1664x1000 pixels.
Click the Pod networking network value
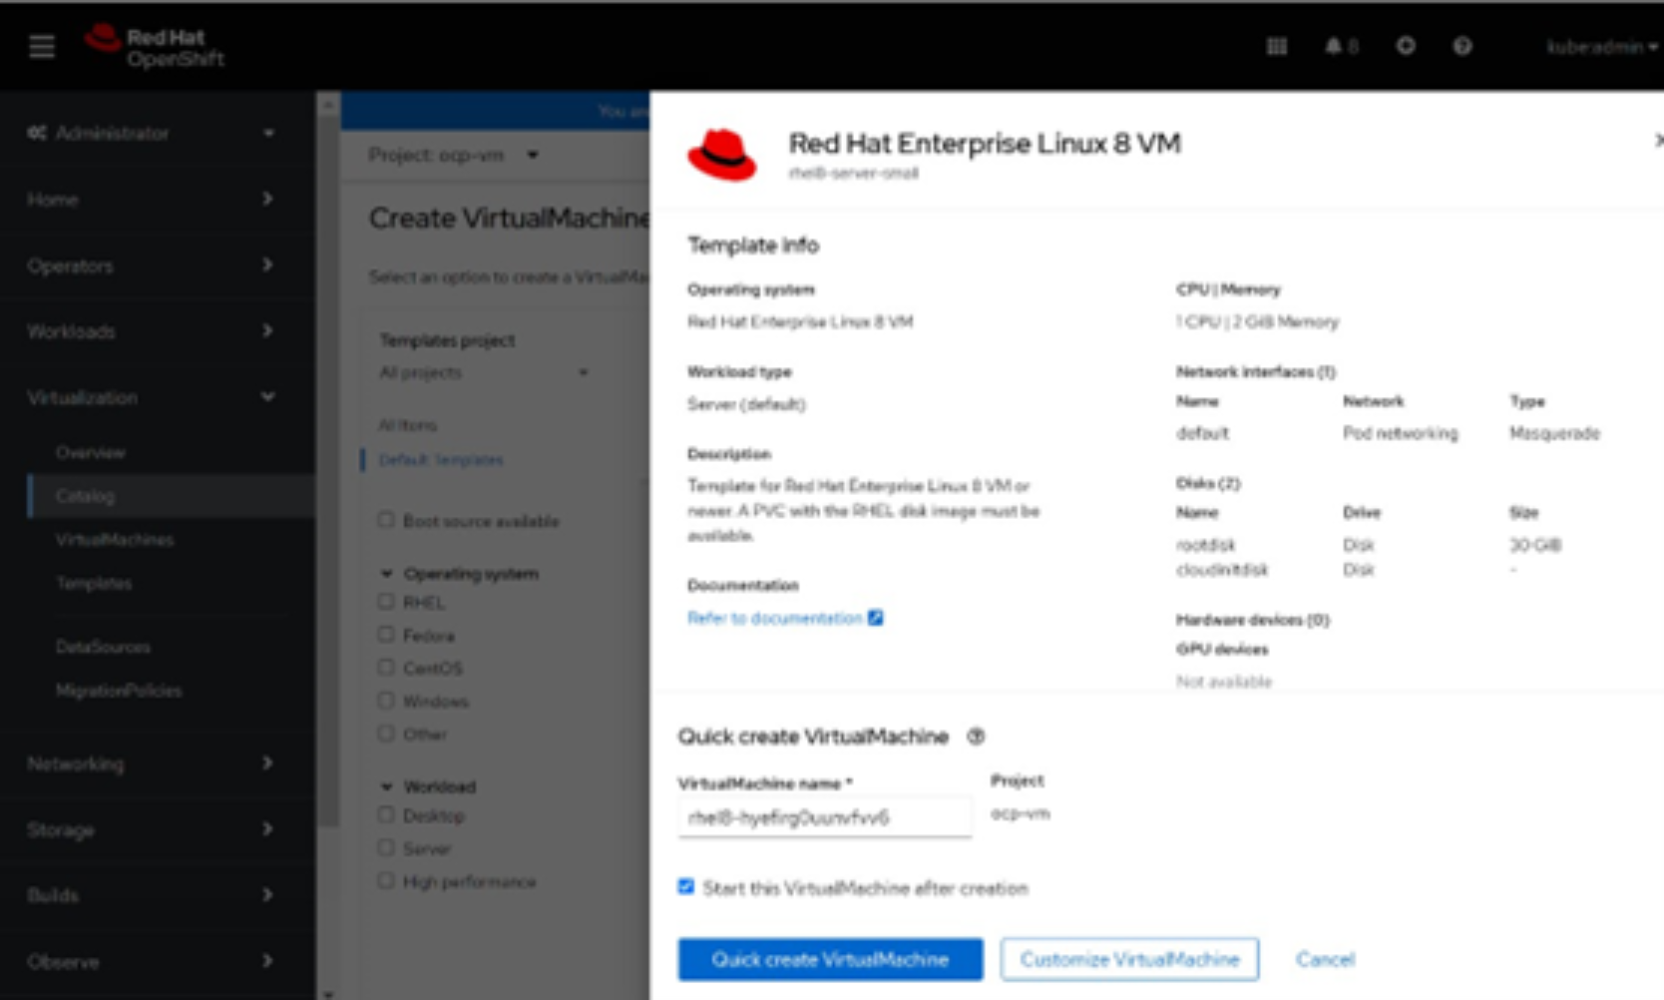tap(1400, 434)
